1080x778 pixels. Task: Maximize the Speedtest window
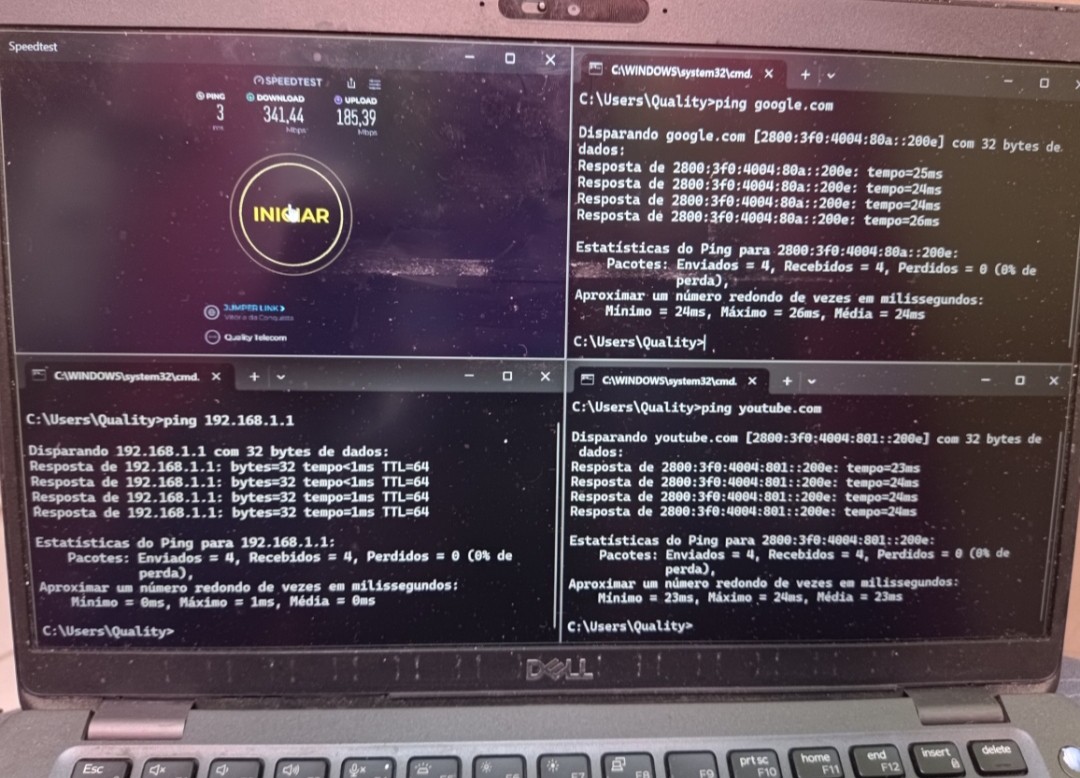click(510, 59)
